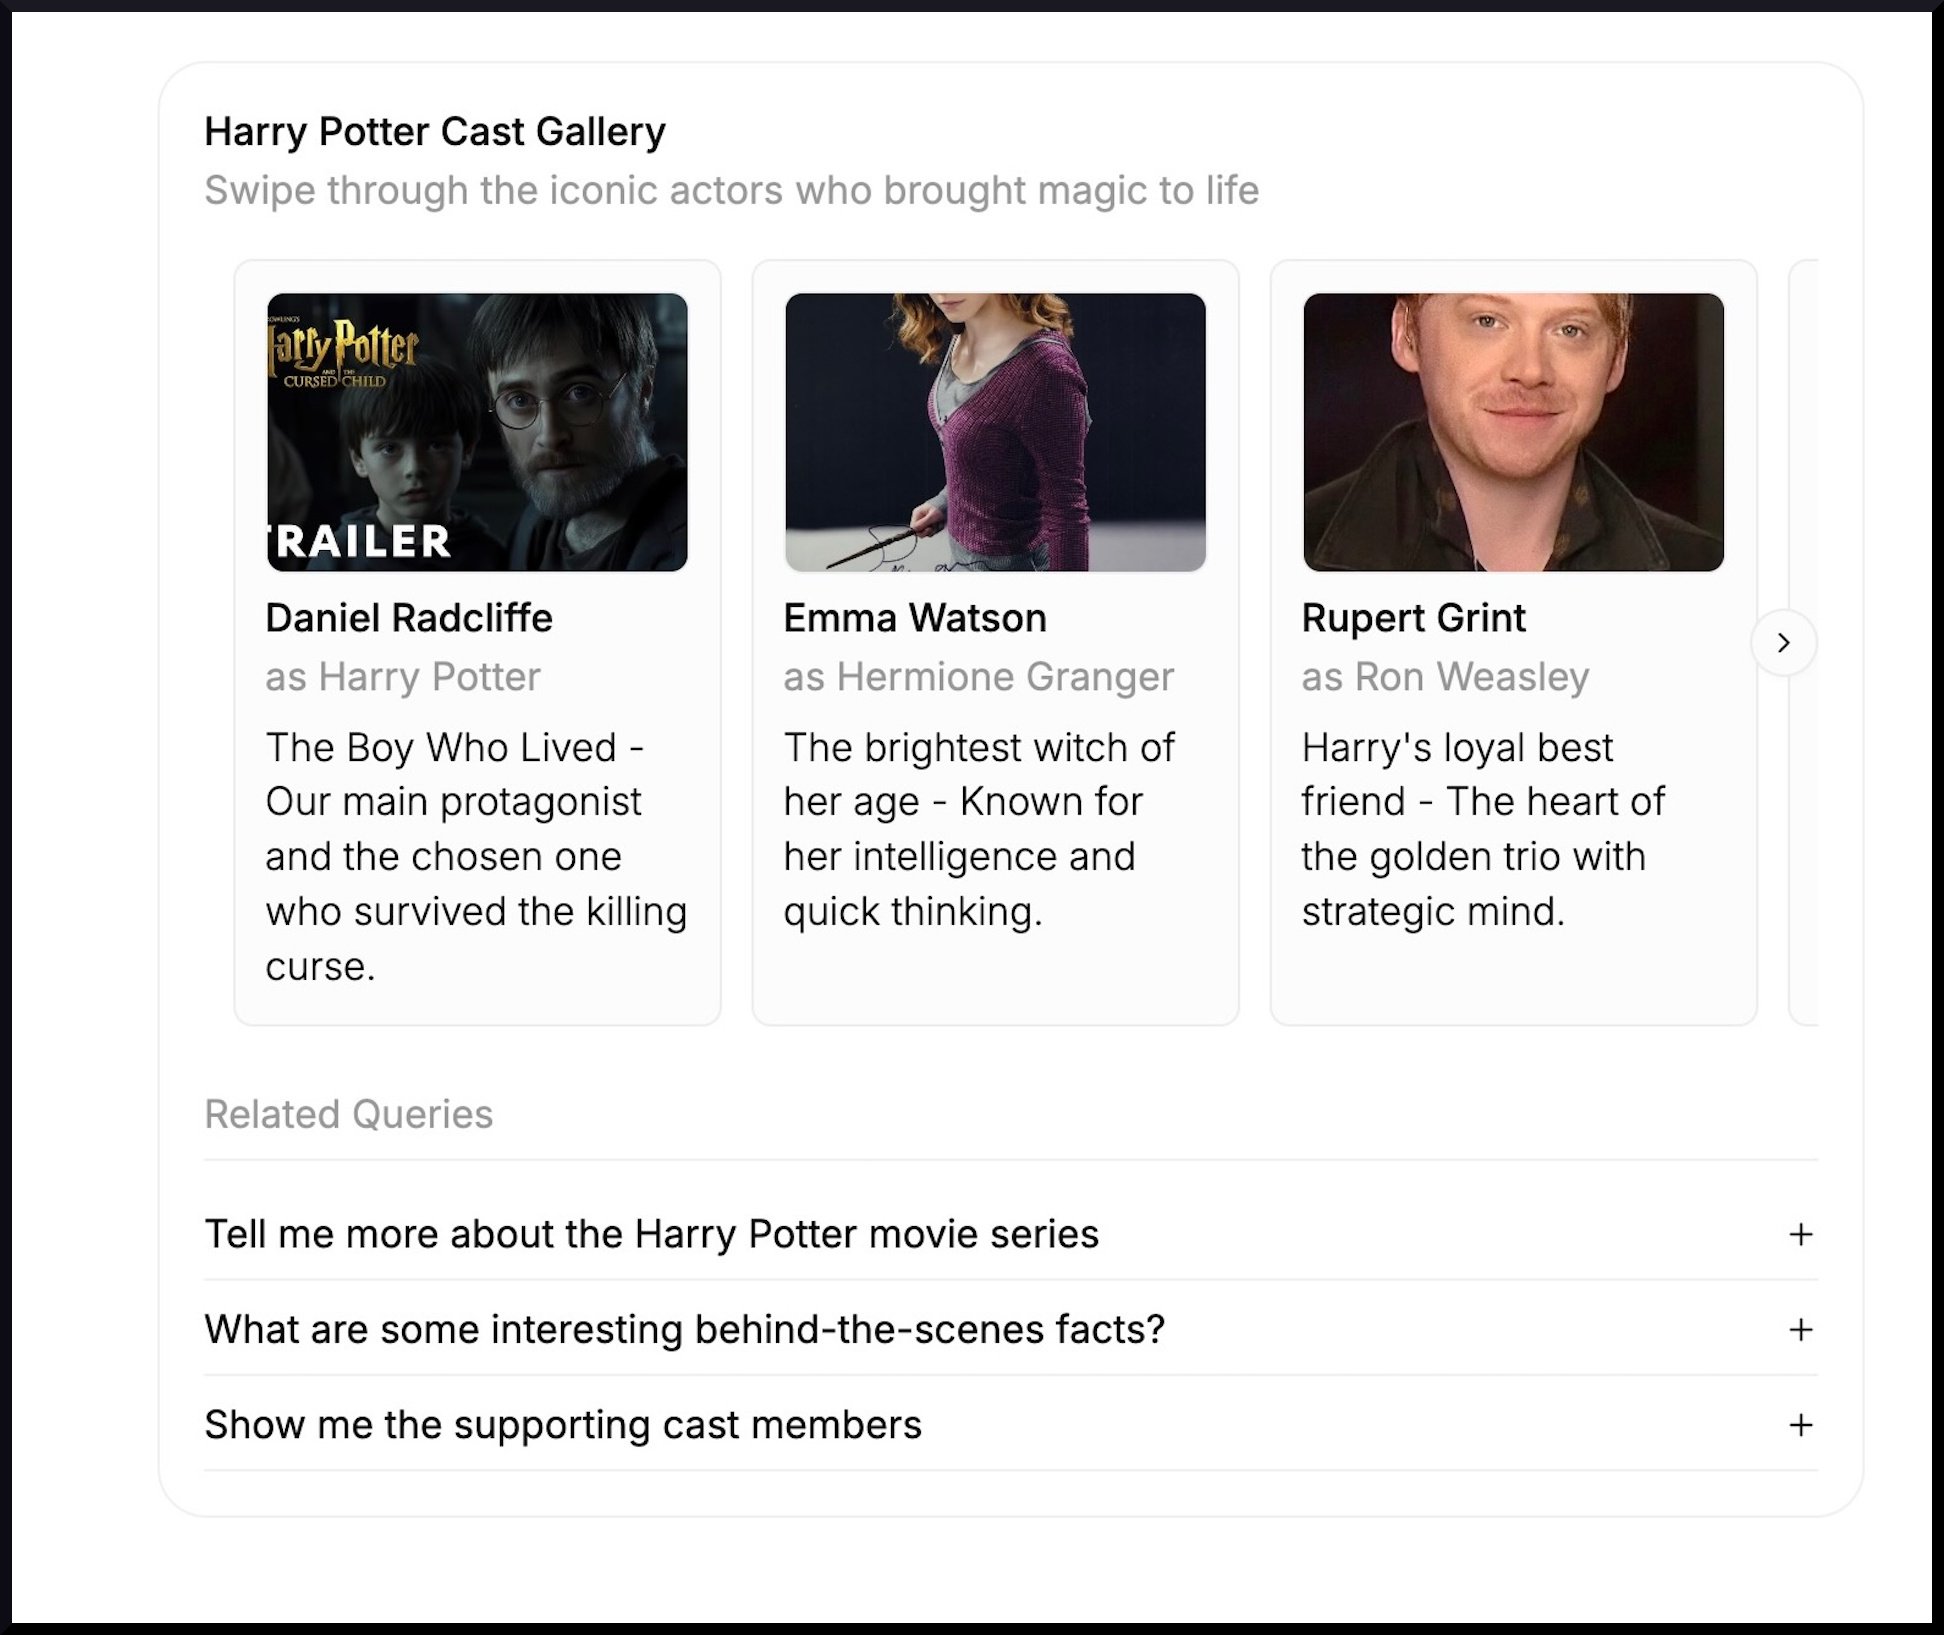This screenshot has height=1635, width=1944.
Task: Click the 'Harry Potter Cast Gallery' title
Action: coord(435,131)
